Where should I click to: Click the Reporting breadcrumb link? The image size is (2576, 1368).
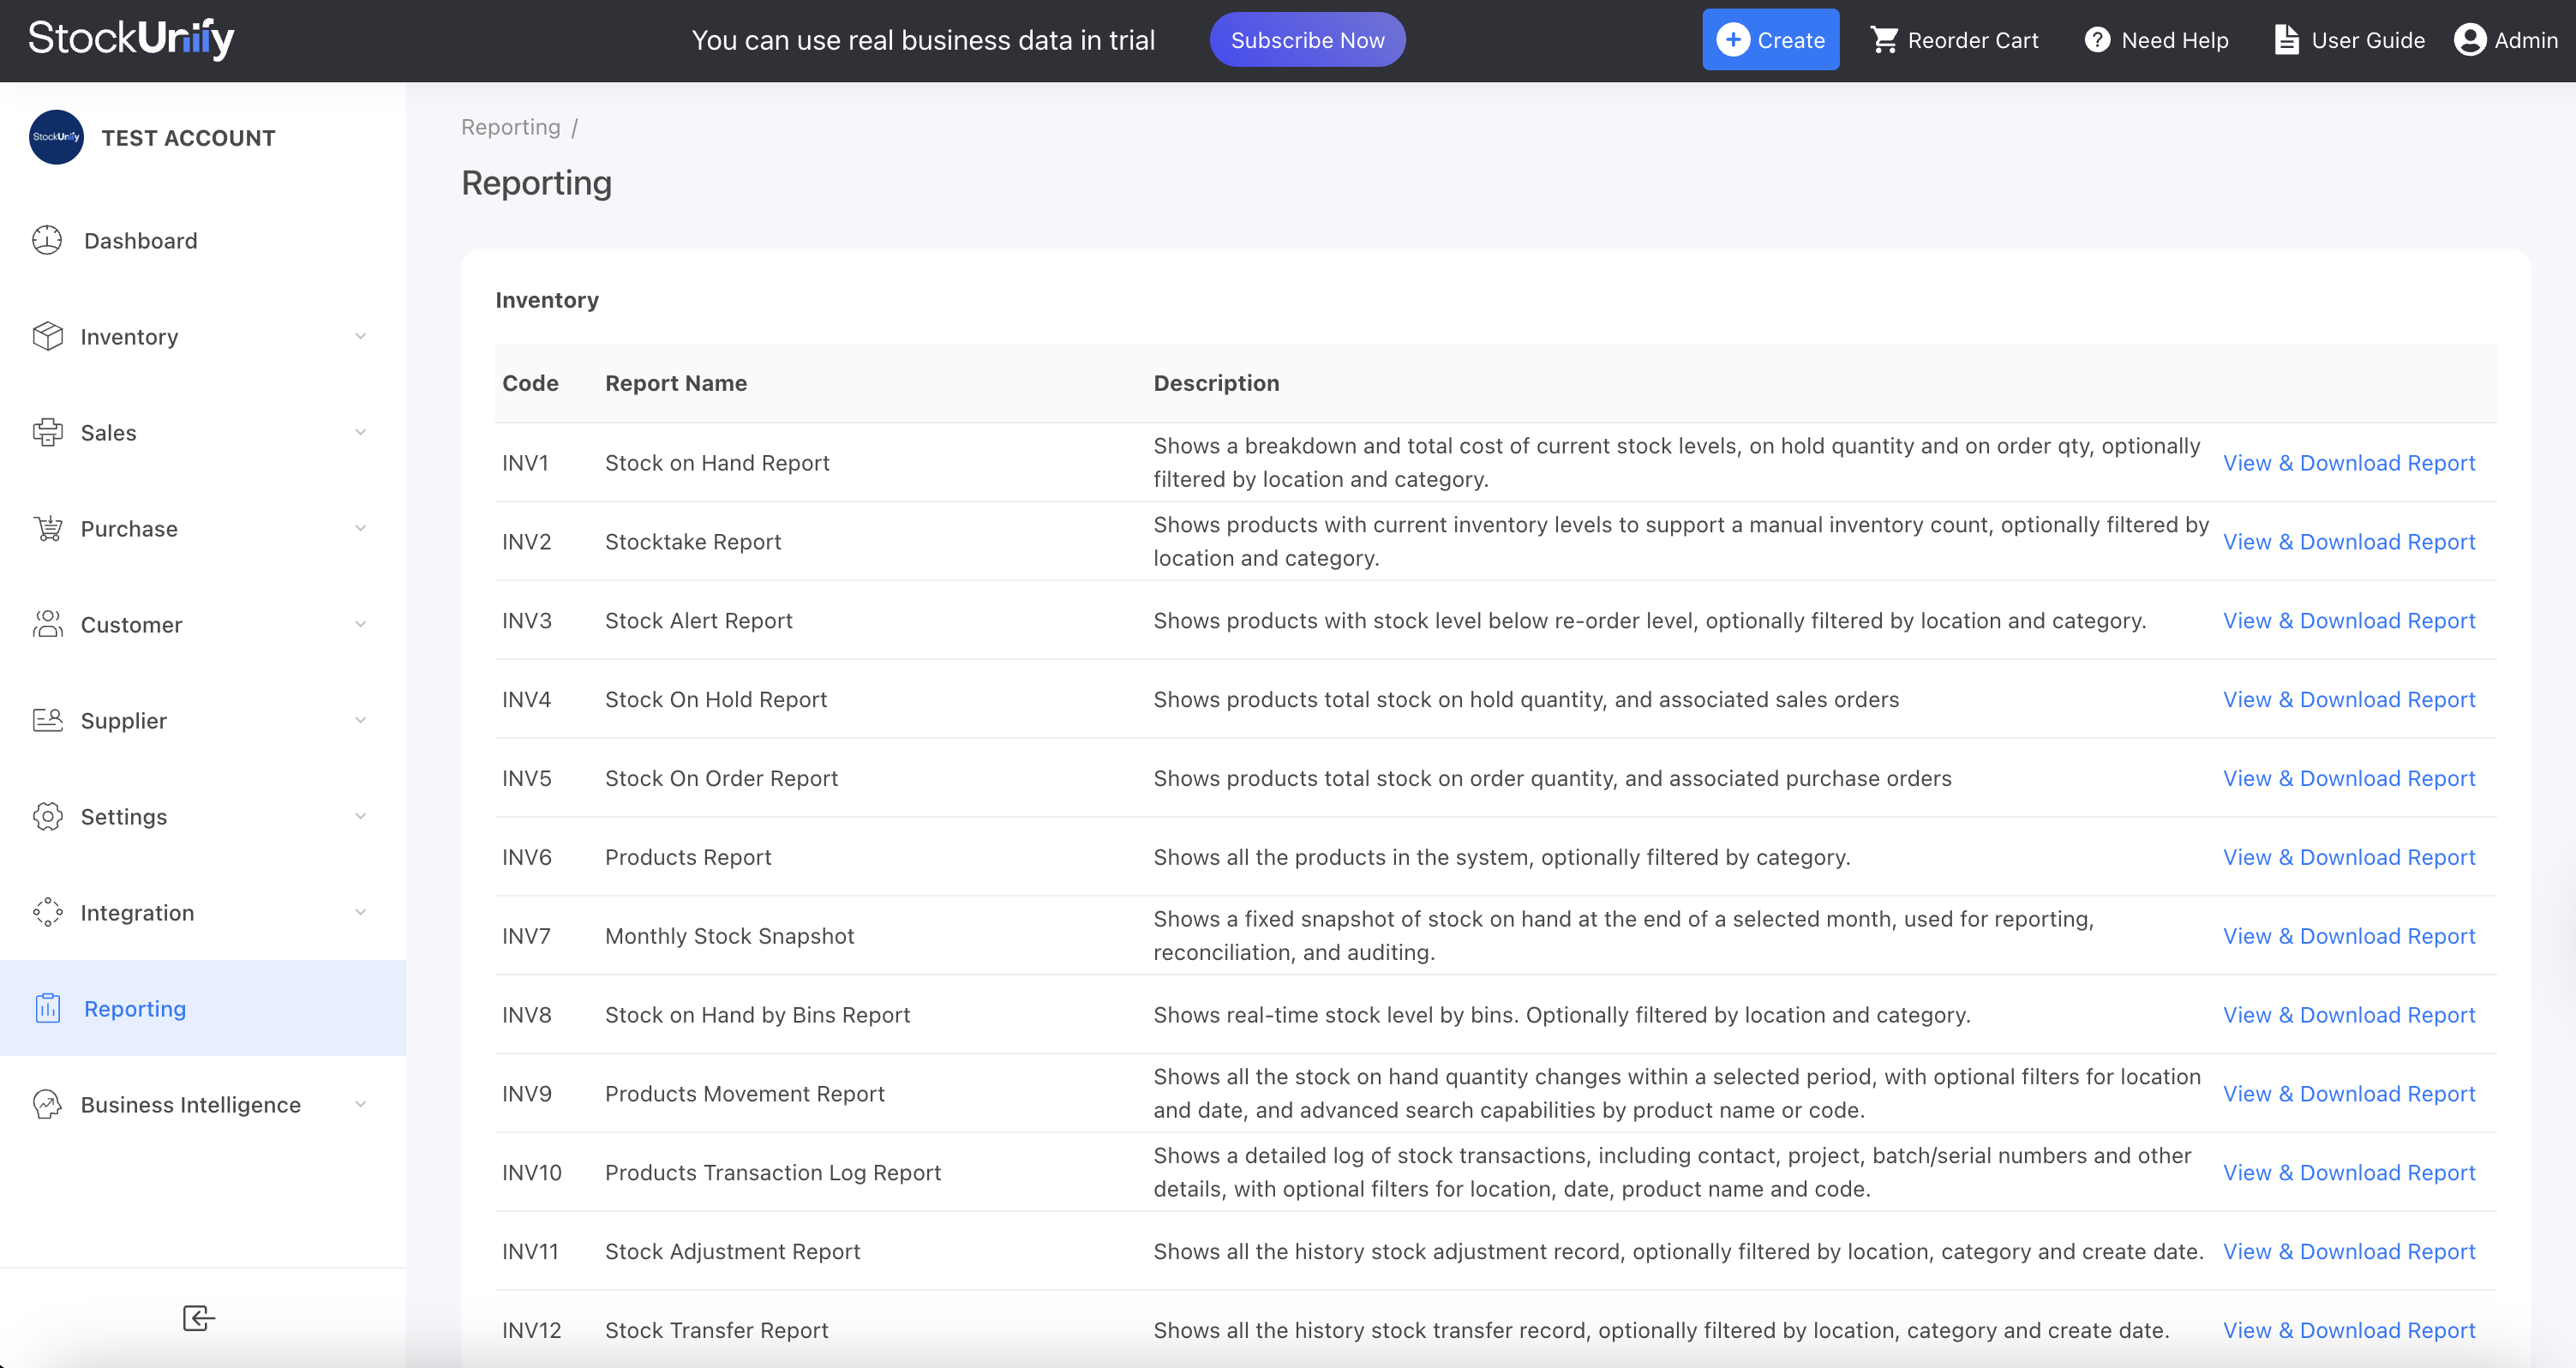coord(511,127)
